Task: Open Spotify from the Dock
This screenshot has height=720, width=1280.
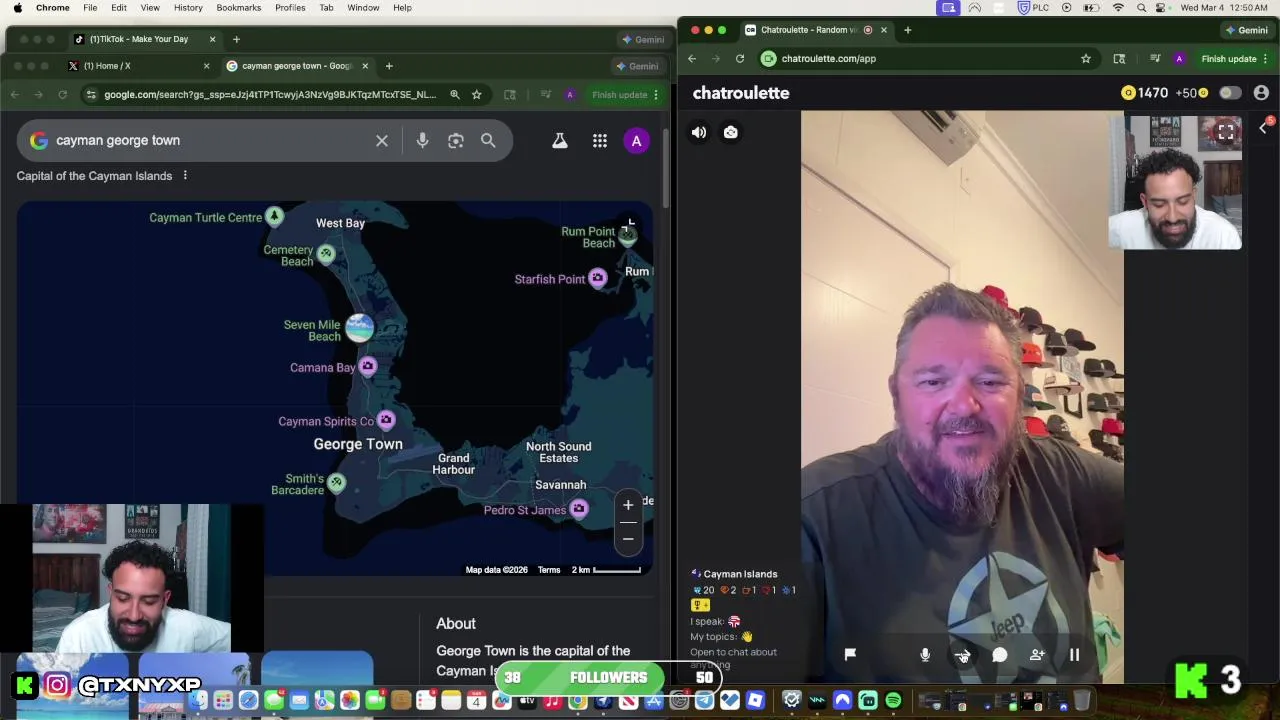Action: [893, 700]
